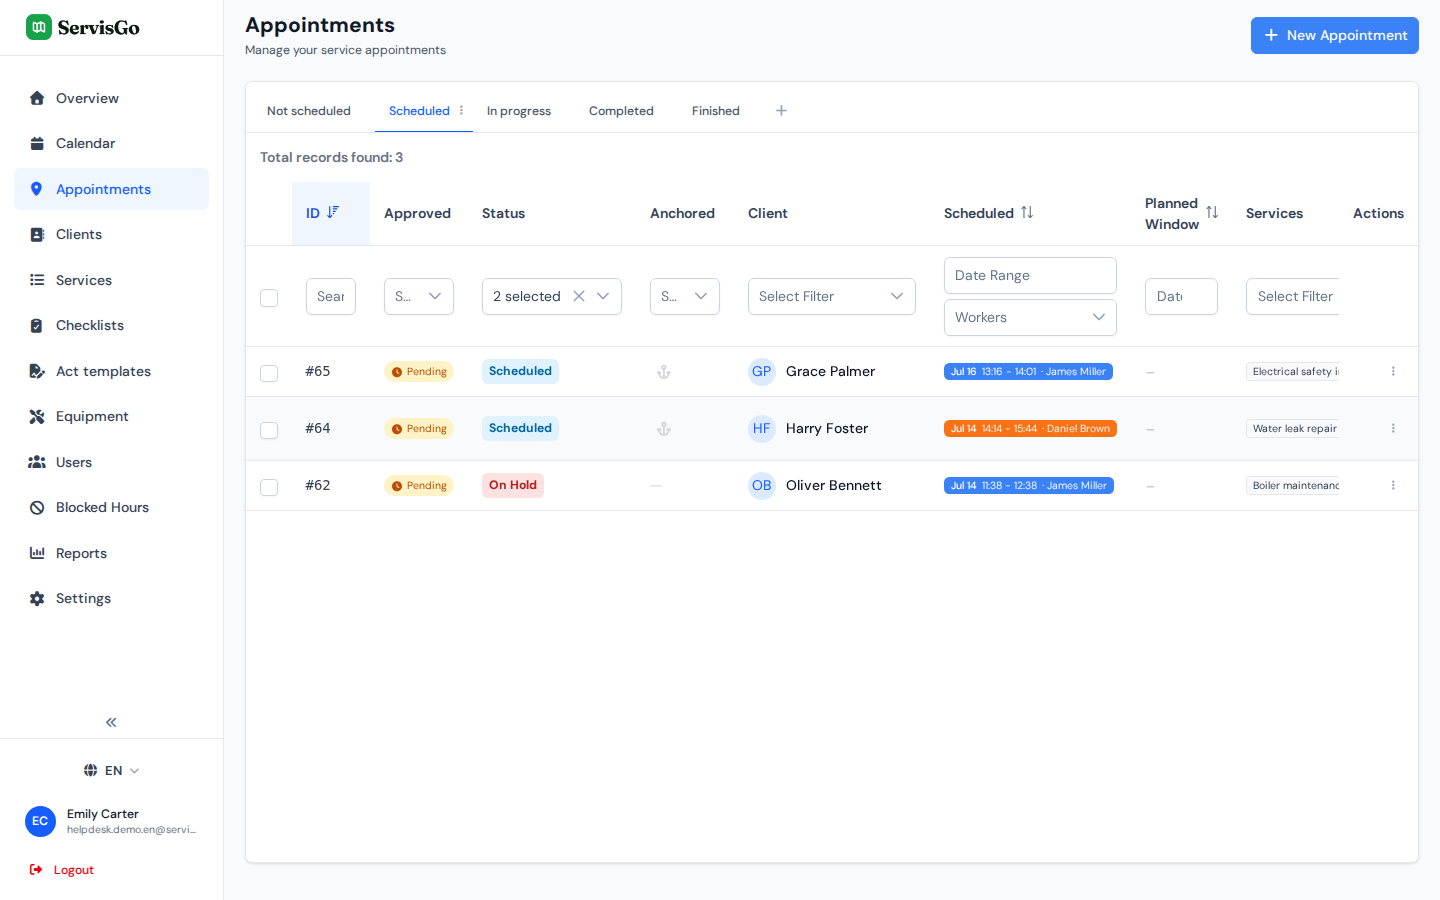The width and height of the screenshot is (1440, 900).
Task: Open Harry Foster's orange Jul 14 schedule badge
Action: pos(1030,428)
